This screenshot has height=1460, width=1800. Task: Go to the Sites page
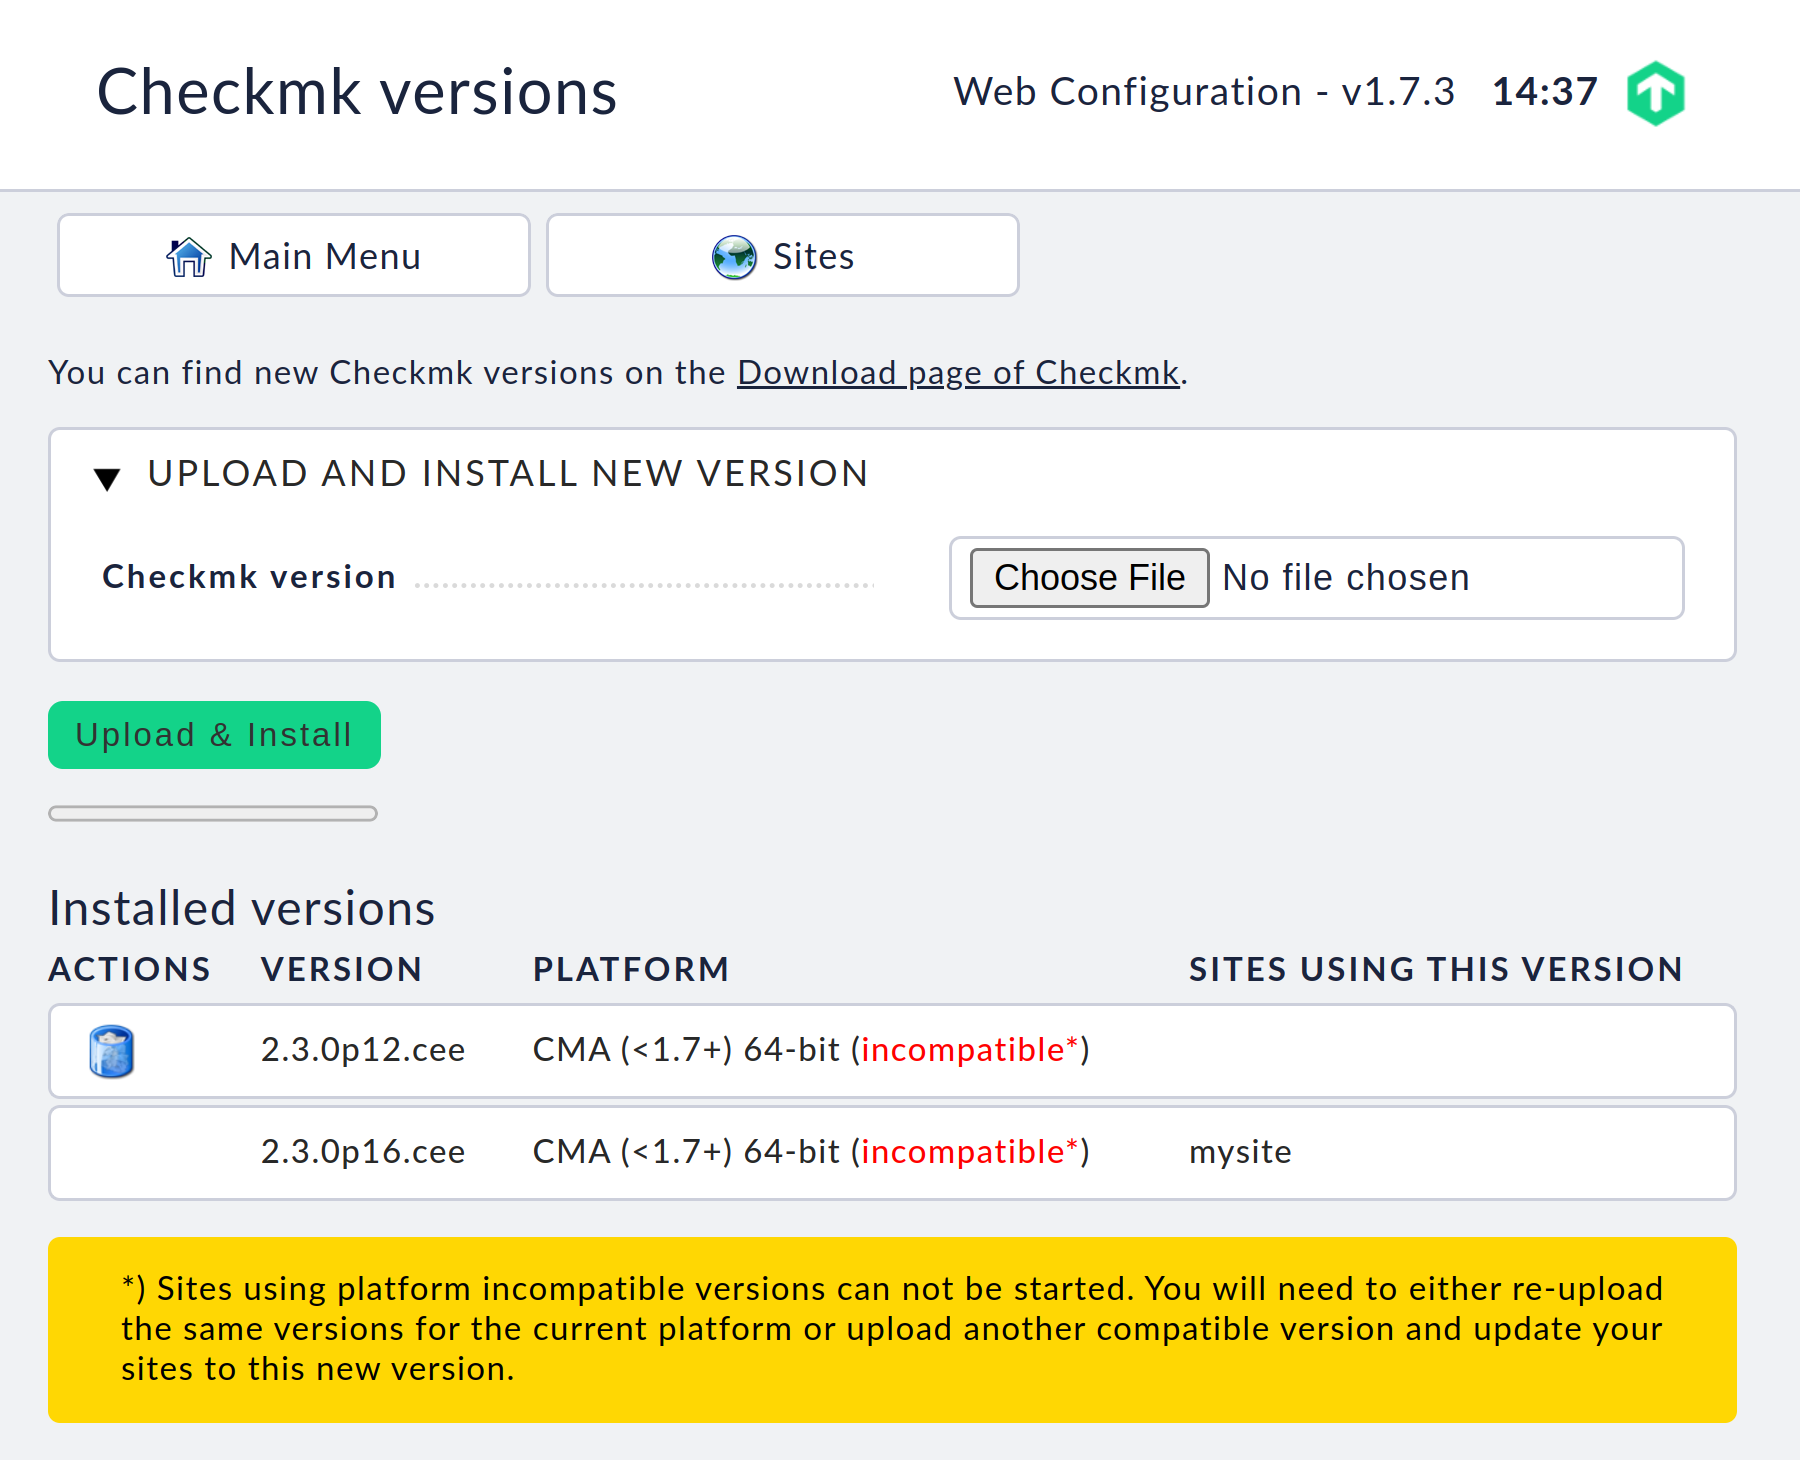(783, 255)
